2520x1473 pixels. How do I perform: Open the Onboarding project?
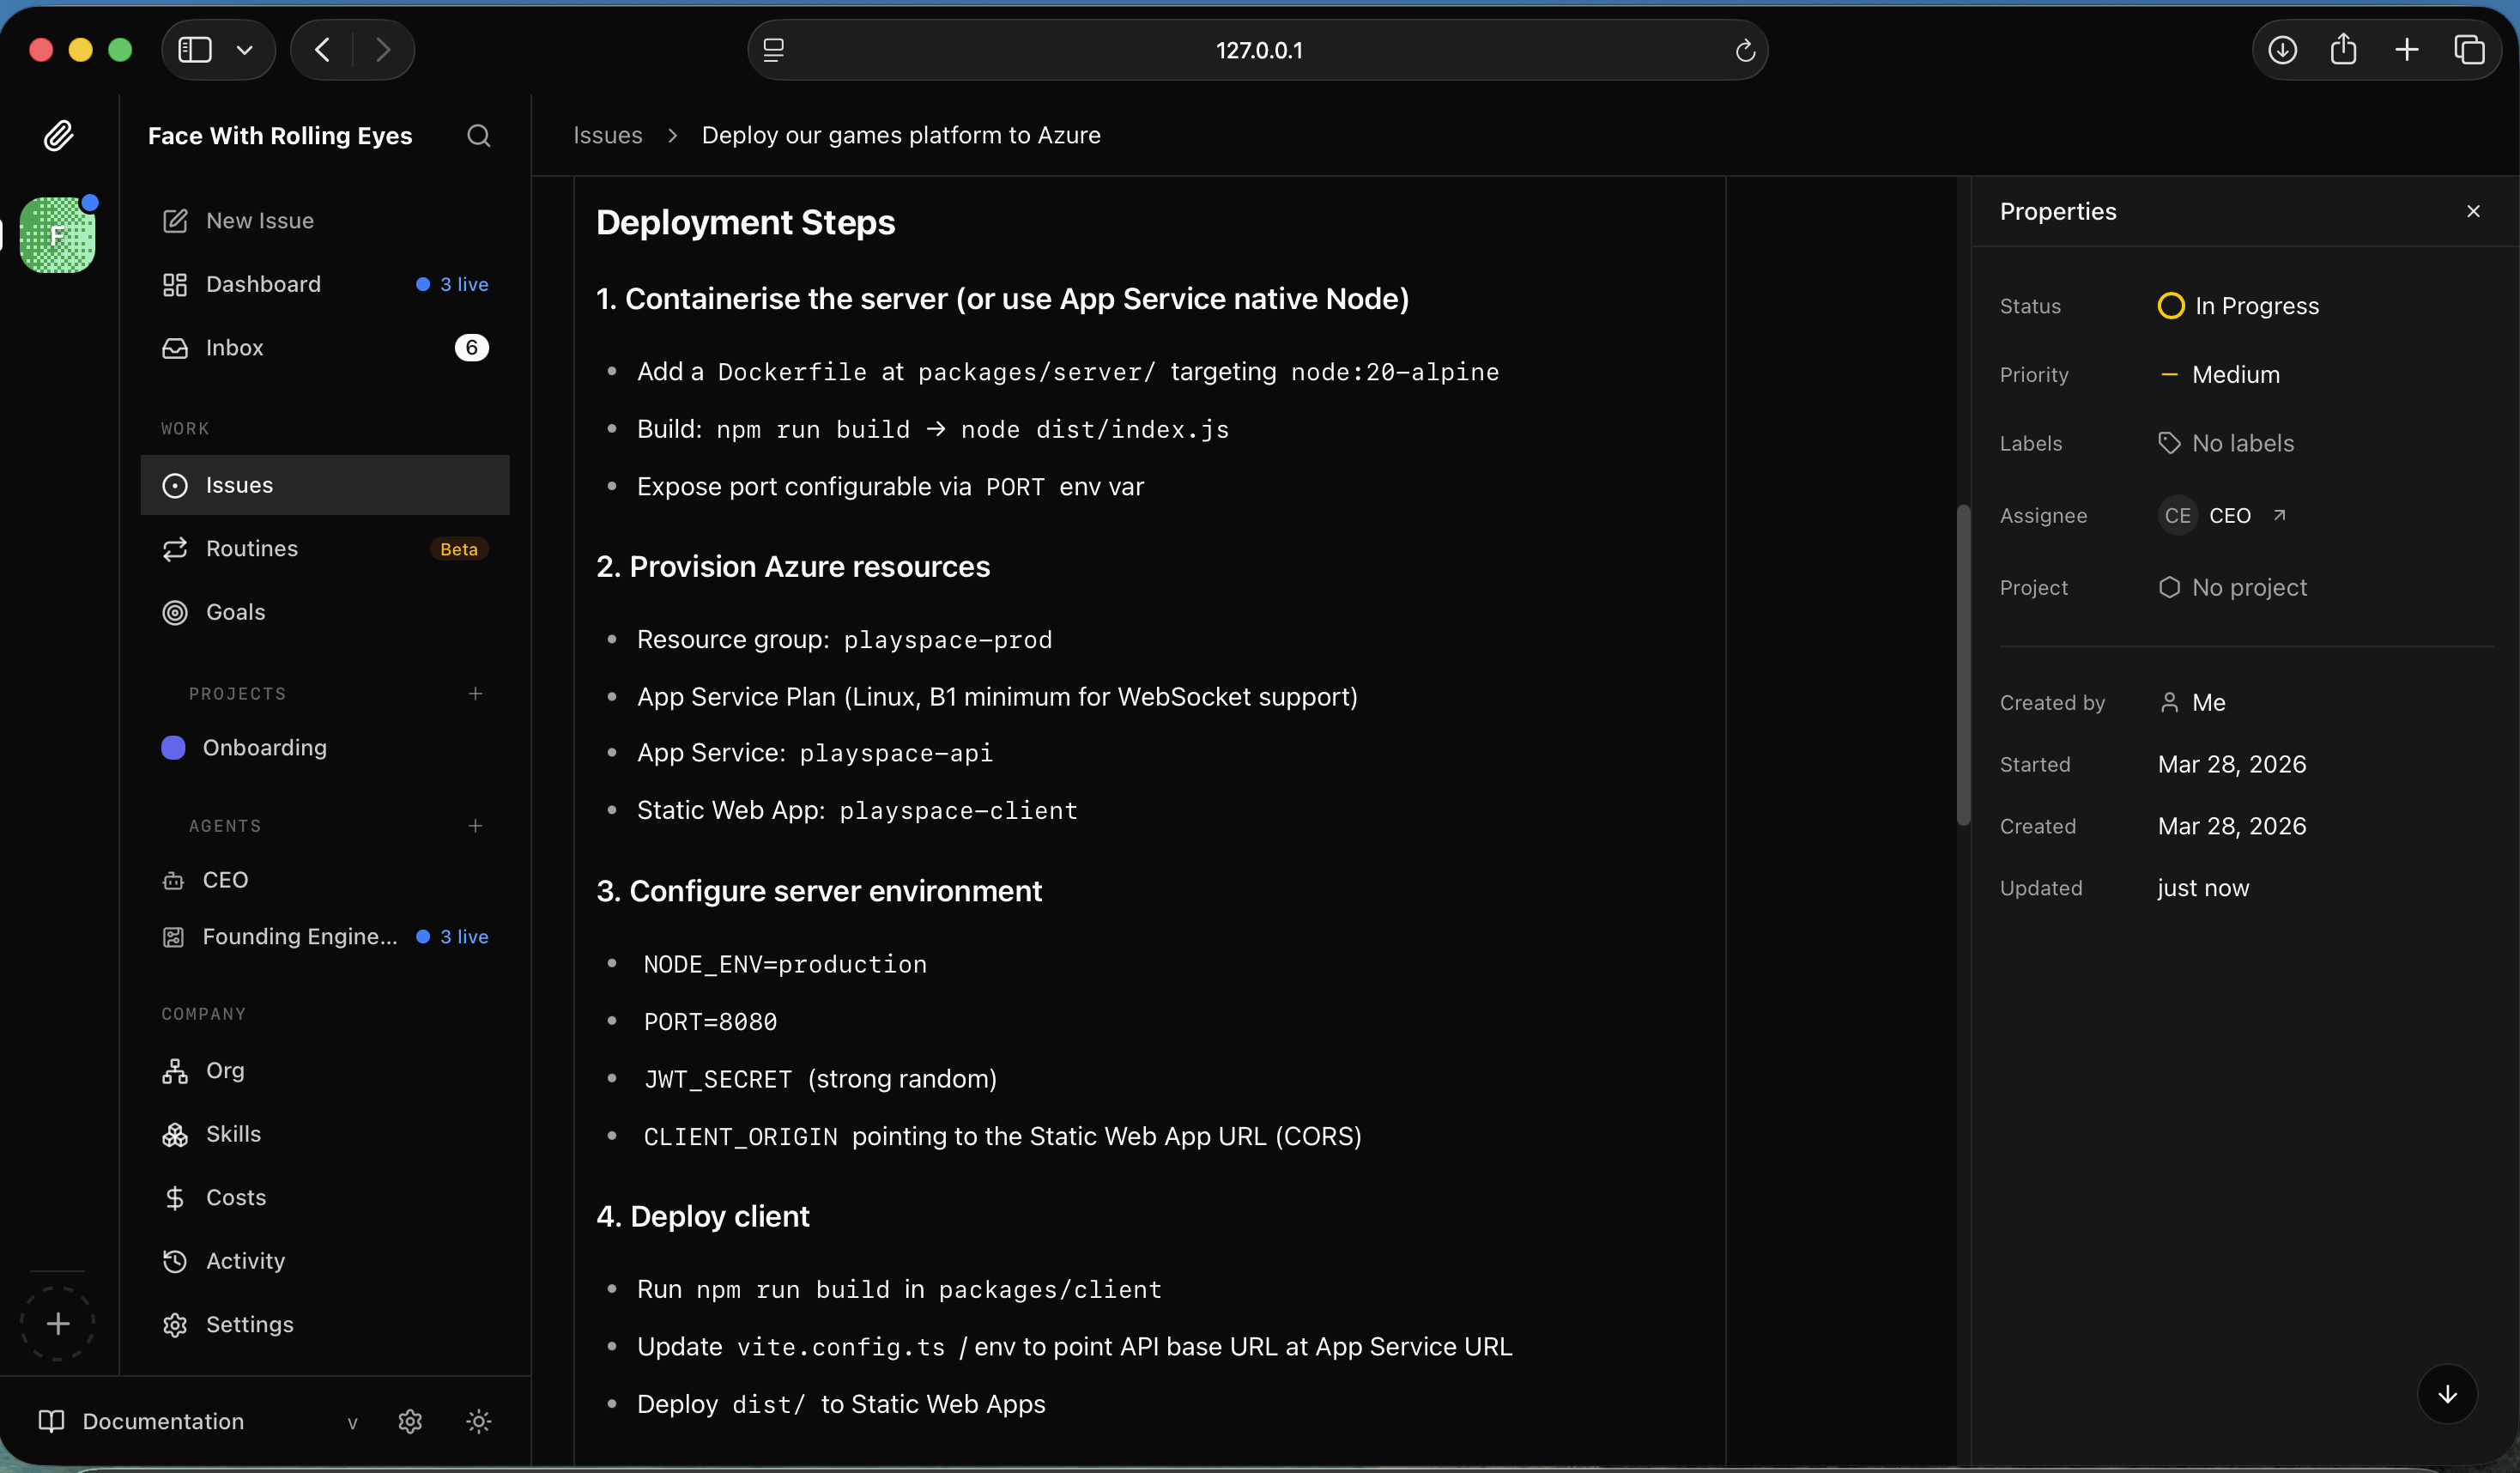coord(264,747)
